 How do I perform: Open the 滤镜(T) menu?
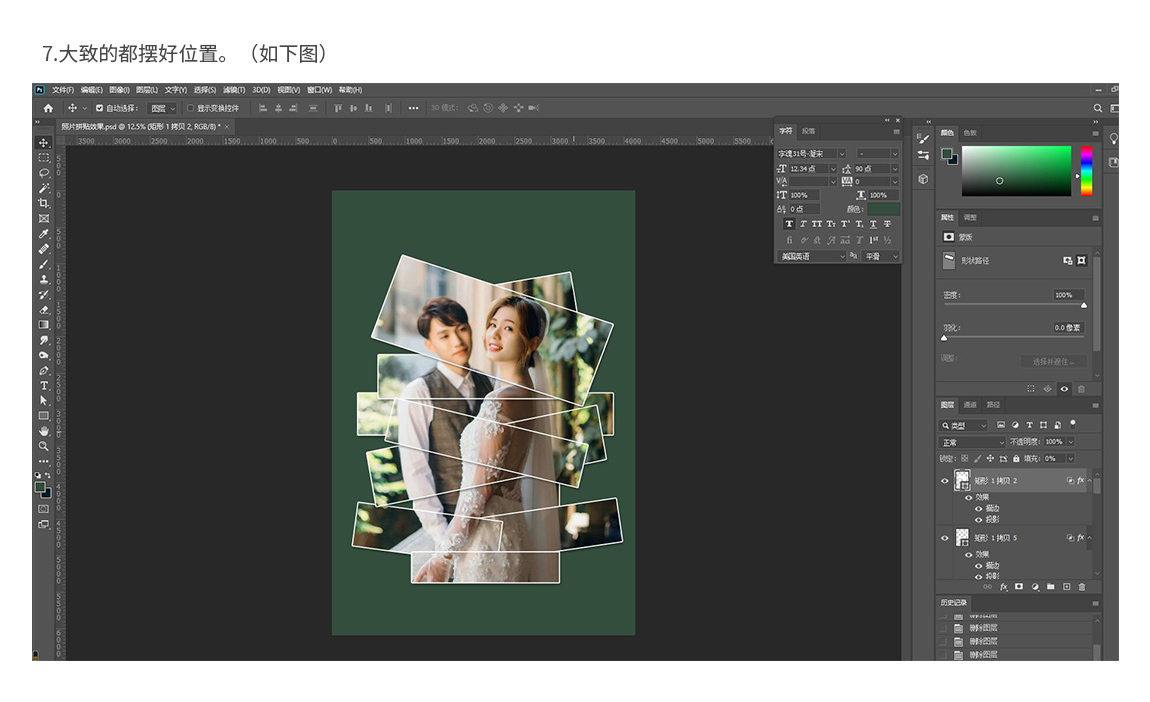tap(234, 90)
